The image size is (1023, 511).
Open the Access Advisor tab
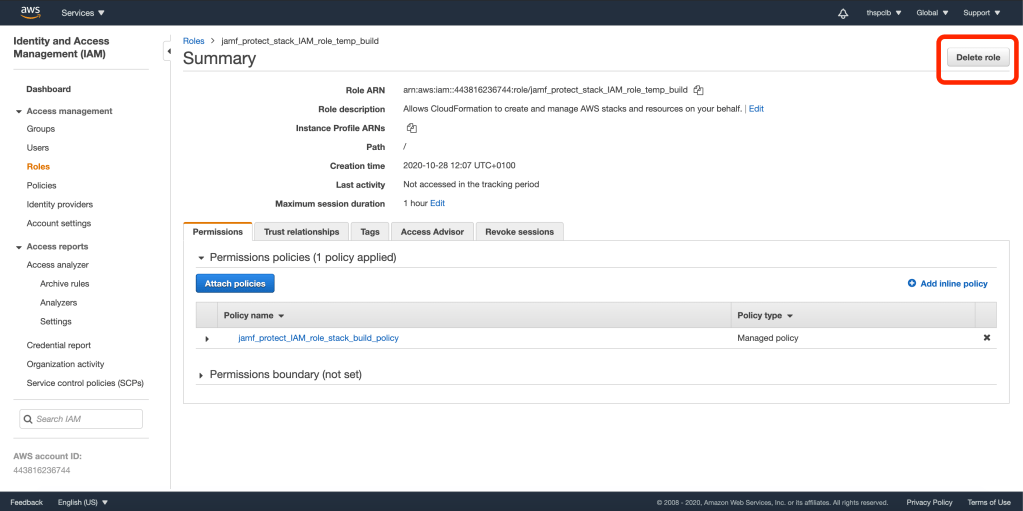(432, 231)
